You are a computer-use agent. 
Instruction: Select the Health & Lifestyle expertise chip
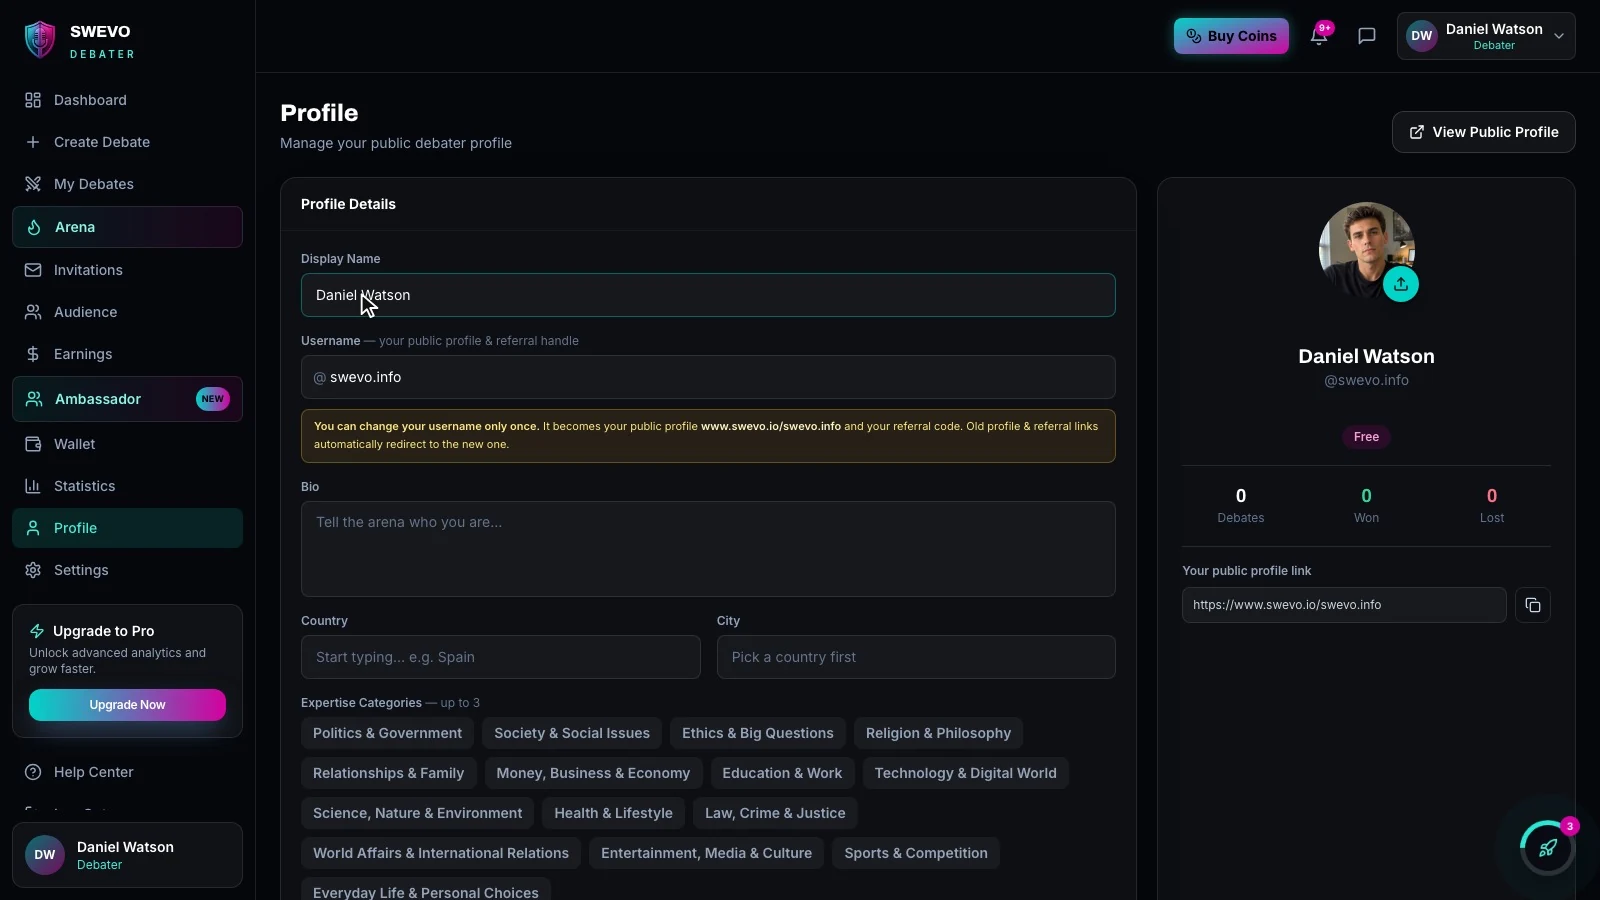[613, 813]
